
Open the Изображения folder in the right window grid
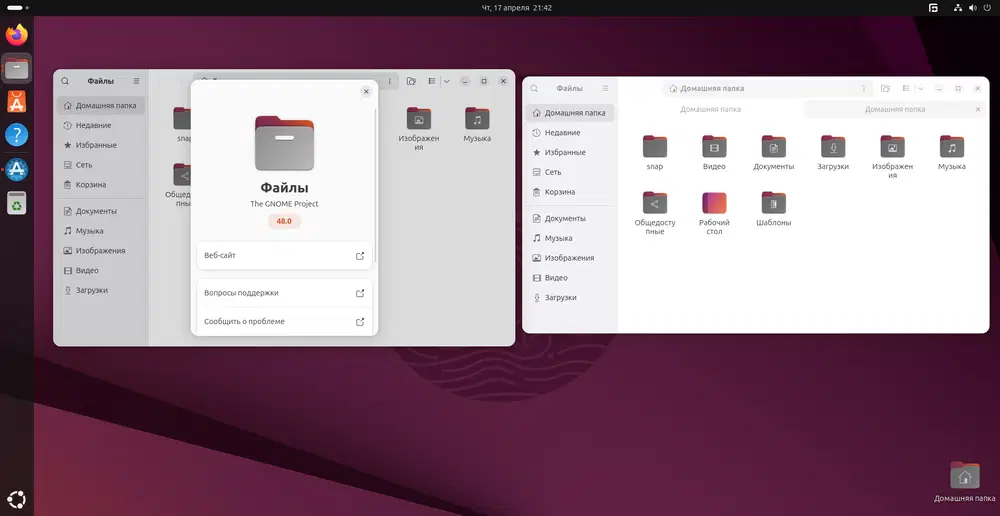coord(892,156)
